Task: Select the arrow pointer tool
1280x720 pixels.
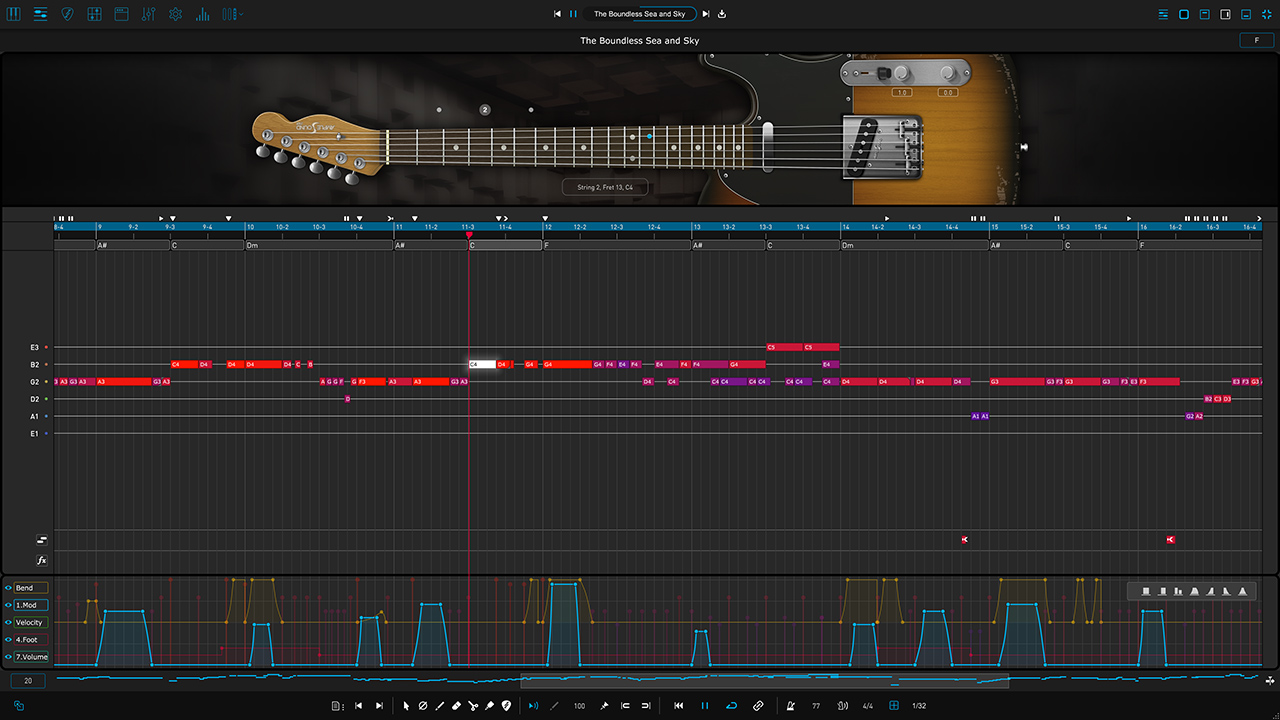Action: point(406,706)
